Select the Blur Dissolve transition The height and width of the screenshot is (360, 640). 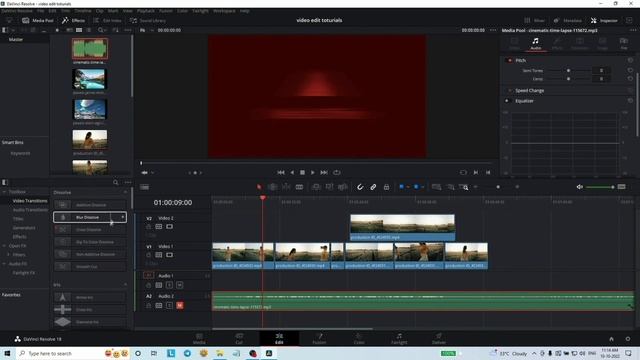pyautogui.click(x=90, y=217)
